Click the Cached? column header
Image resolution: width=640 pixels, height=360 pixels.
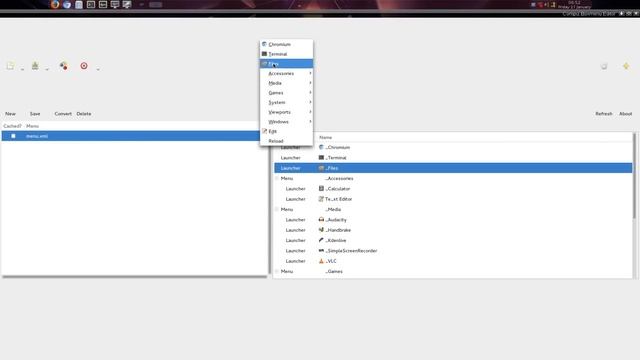point(12,126)
